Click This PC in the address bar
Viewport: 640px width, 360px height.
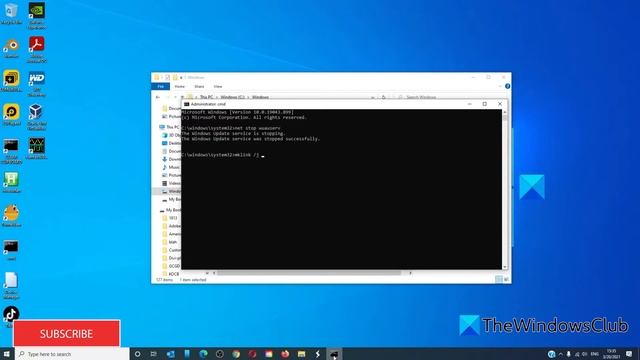click(206, 97)
